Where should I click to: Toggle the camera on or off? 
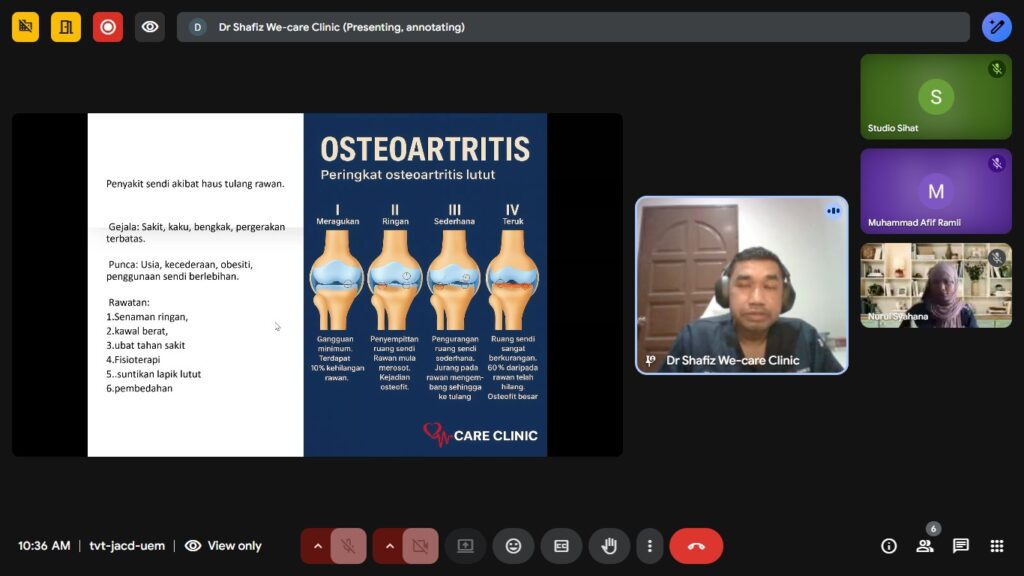[x=420, y=546]
